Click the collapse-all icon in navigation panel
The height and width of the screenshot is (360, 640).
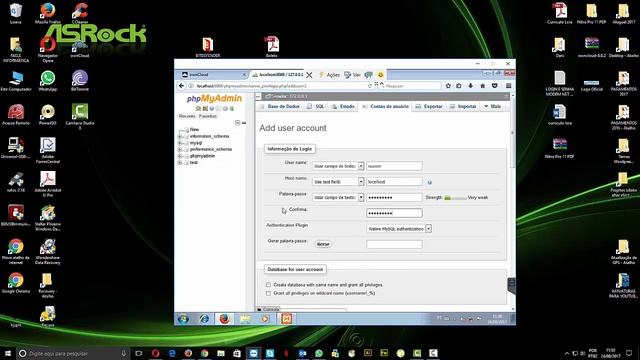point(238,123)
